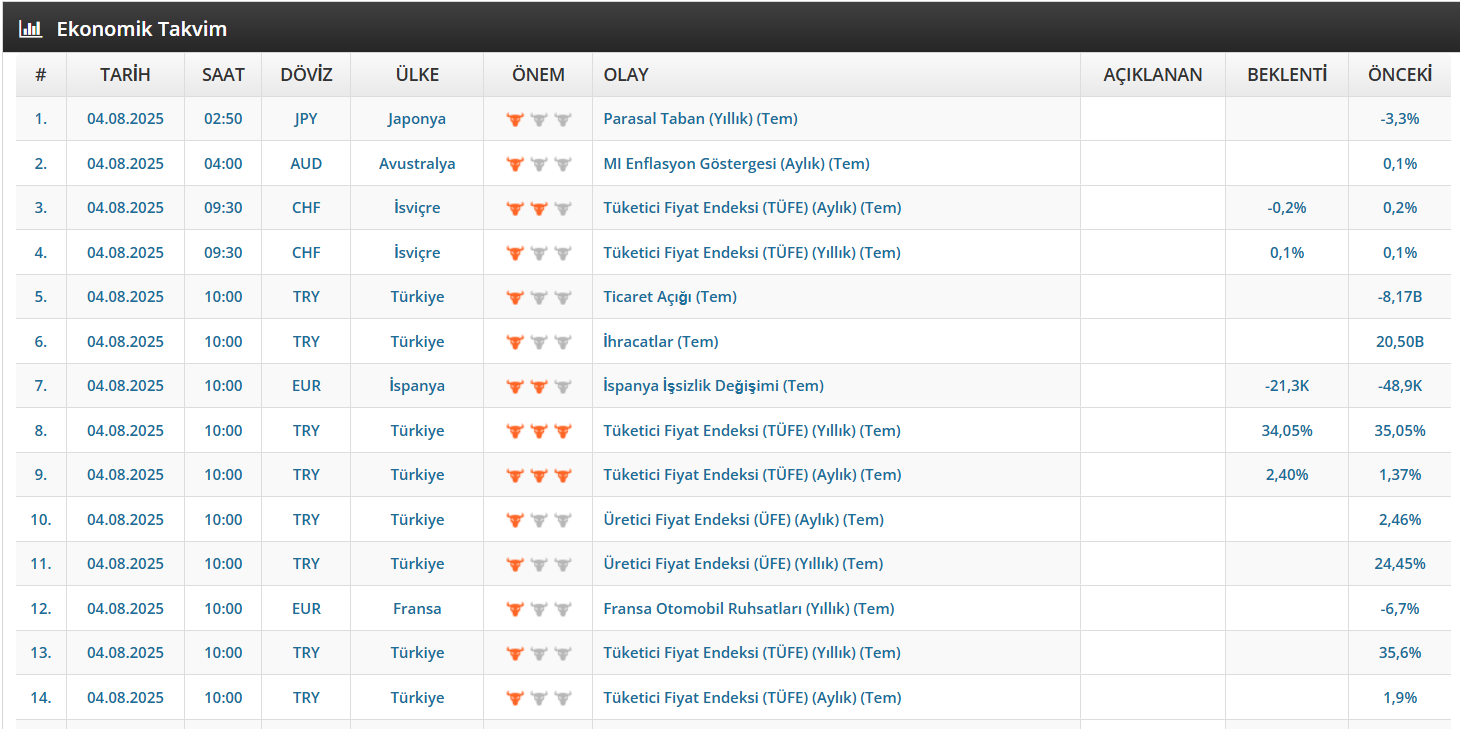1460x729 pixels.
Task: Click the 04:00 time cell
Action: [223, 164]
